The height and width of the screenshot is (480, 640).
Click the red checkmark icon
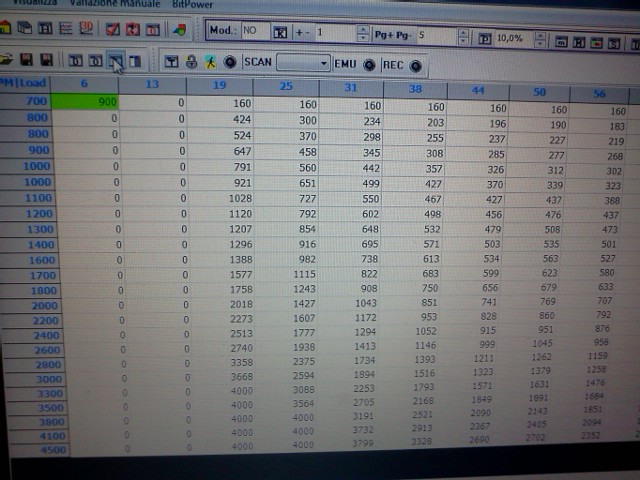click(x=113, y=29)
